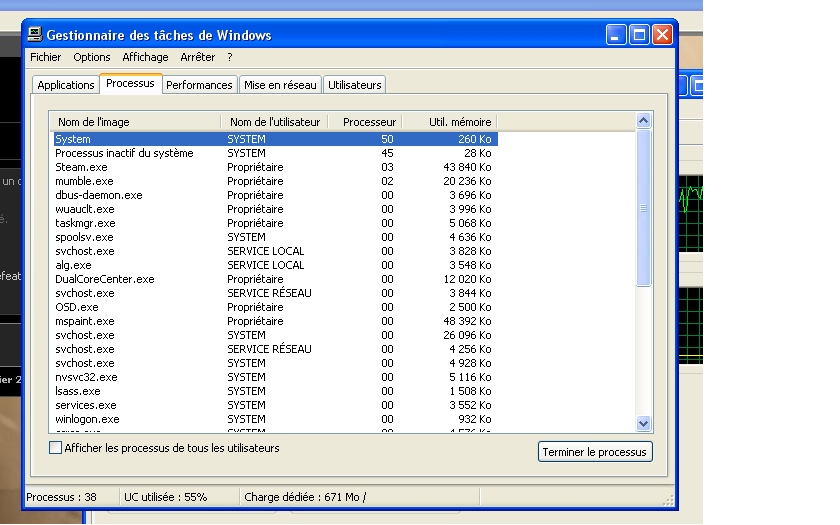The image size is (840, 525).
Task: Open the Mise en réseau tab
Action: [x=280, y=85]
